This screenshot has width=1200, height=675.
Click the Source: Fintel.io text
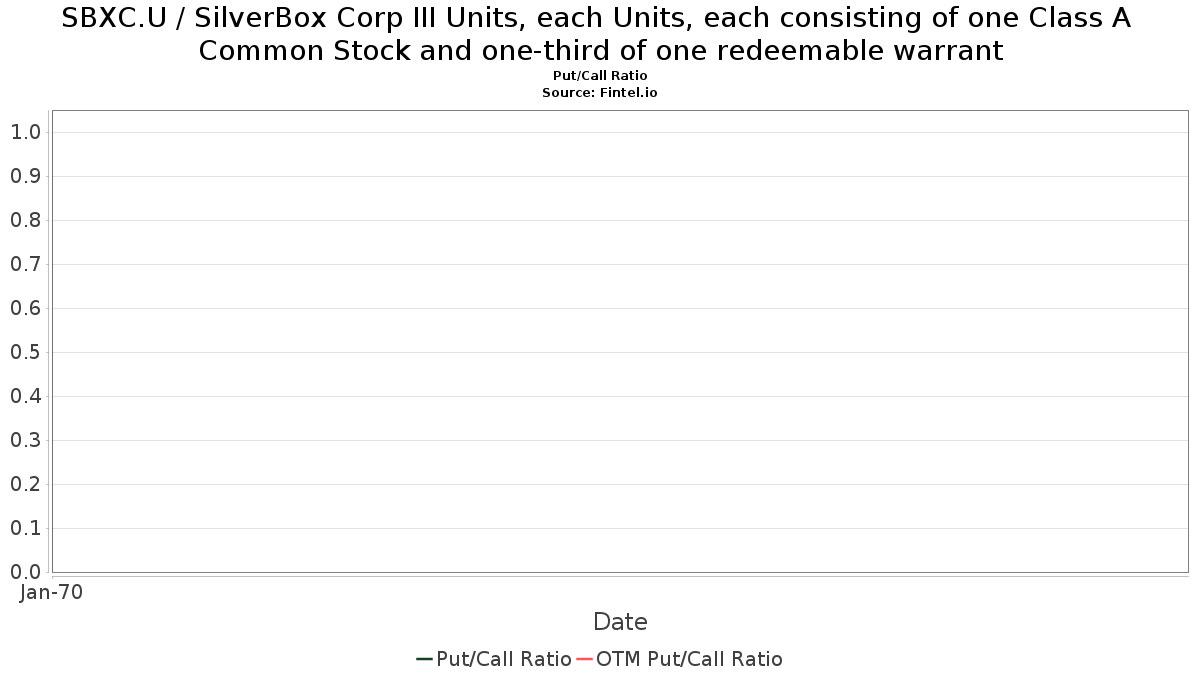coord(600,92)
